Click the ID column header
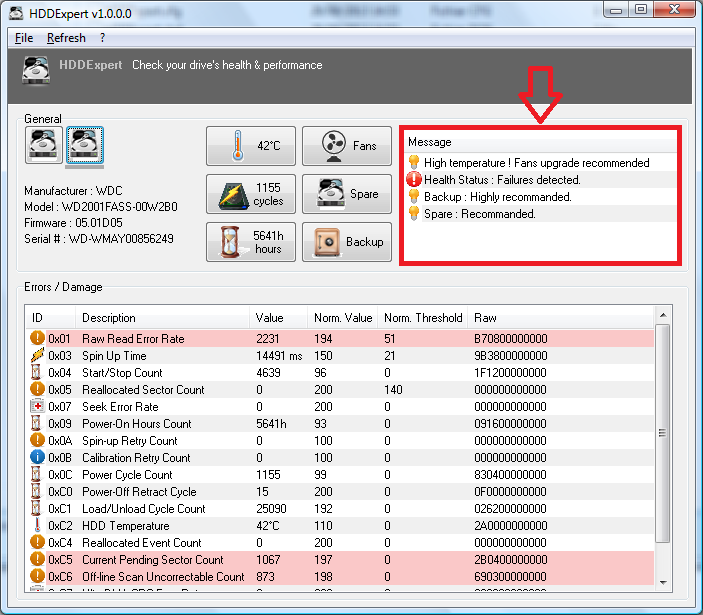This screenshot has width=703, height=615. coord(50,318)
